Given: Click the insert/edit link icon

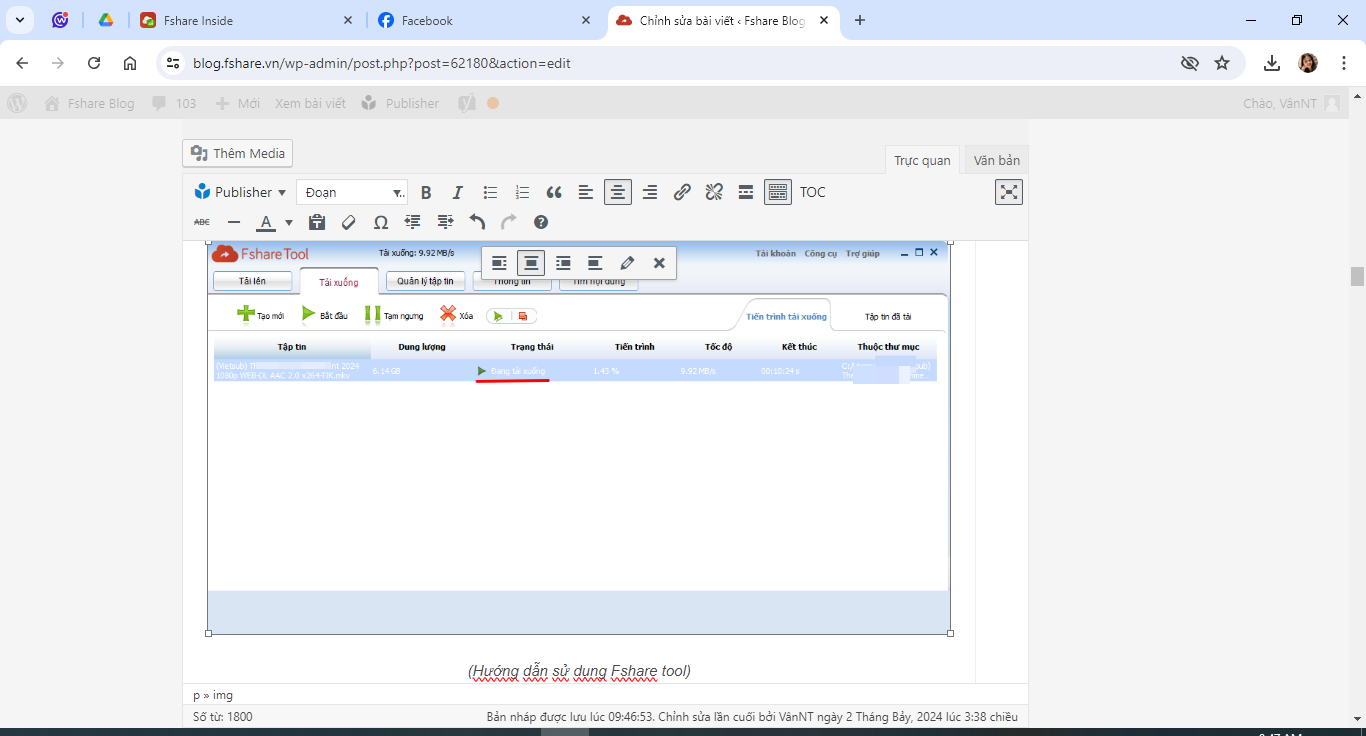Looking at the screenshot, I should click(x=682, y=192).
